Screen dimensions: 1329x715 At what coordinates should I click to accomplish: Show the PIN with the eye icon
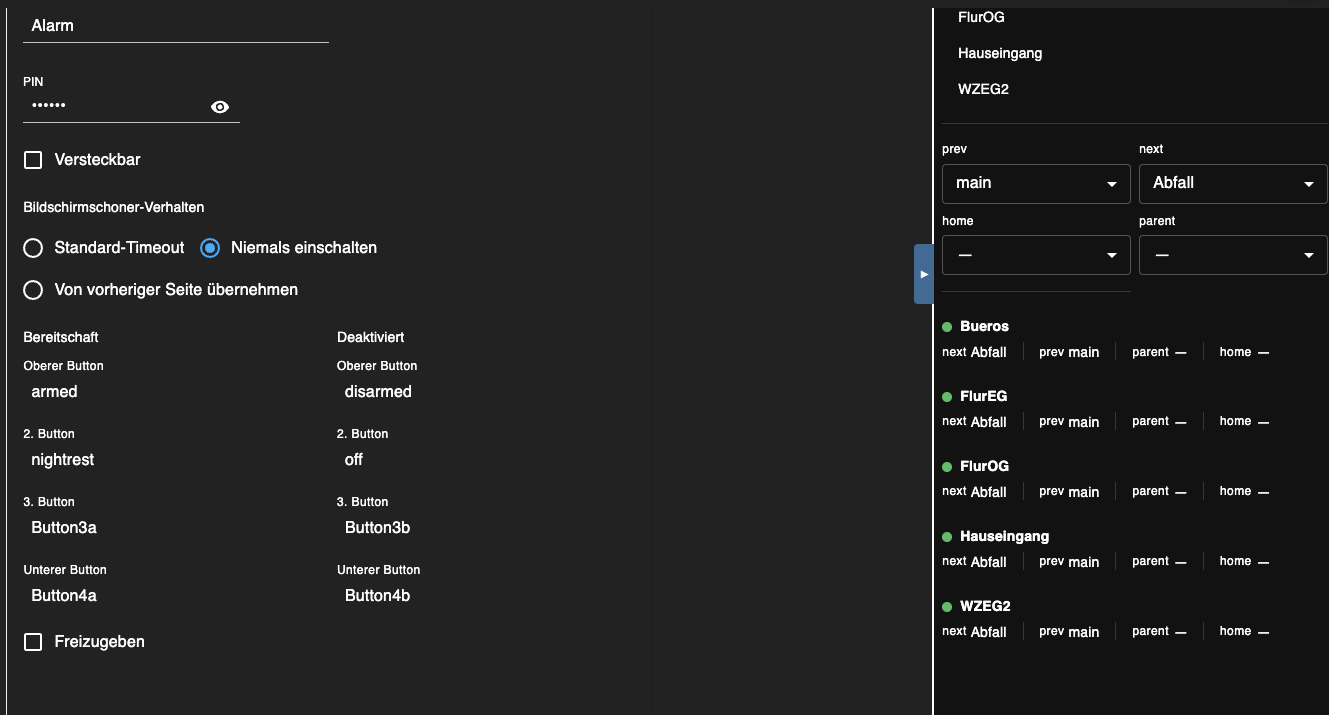coord(220,107)
